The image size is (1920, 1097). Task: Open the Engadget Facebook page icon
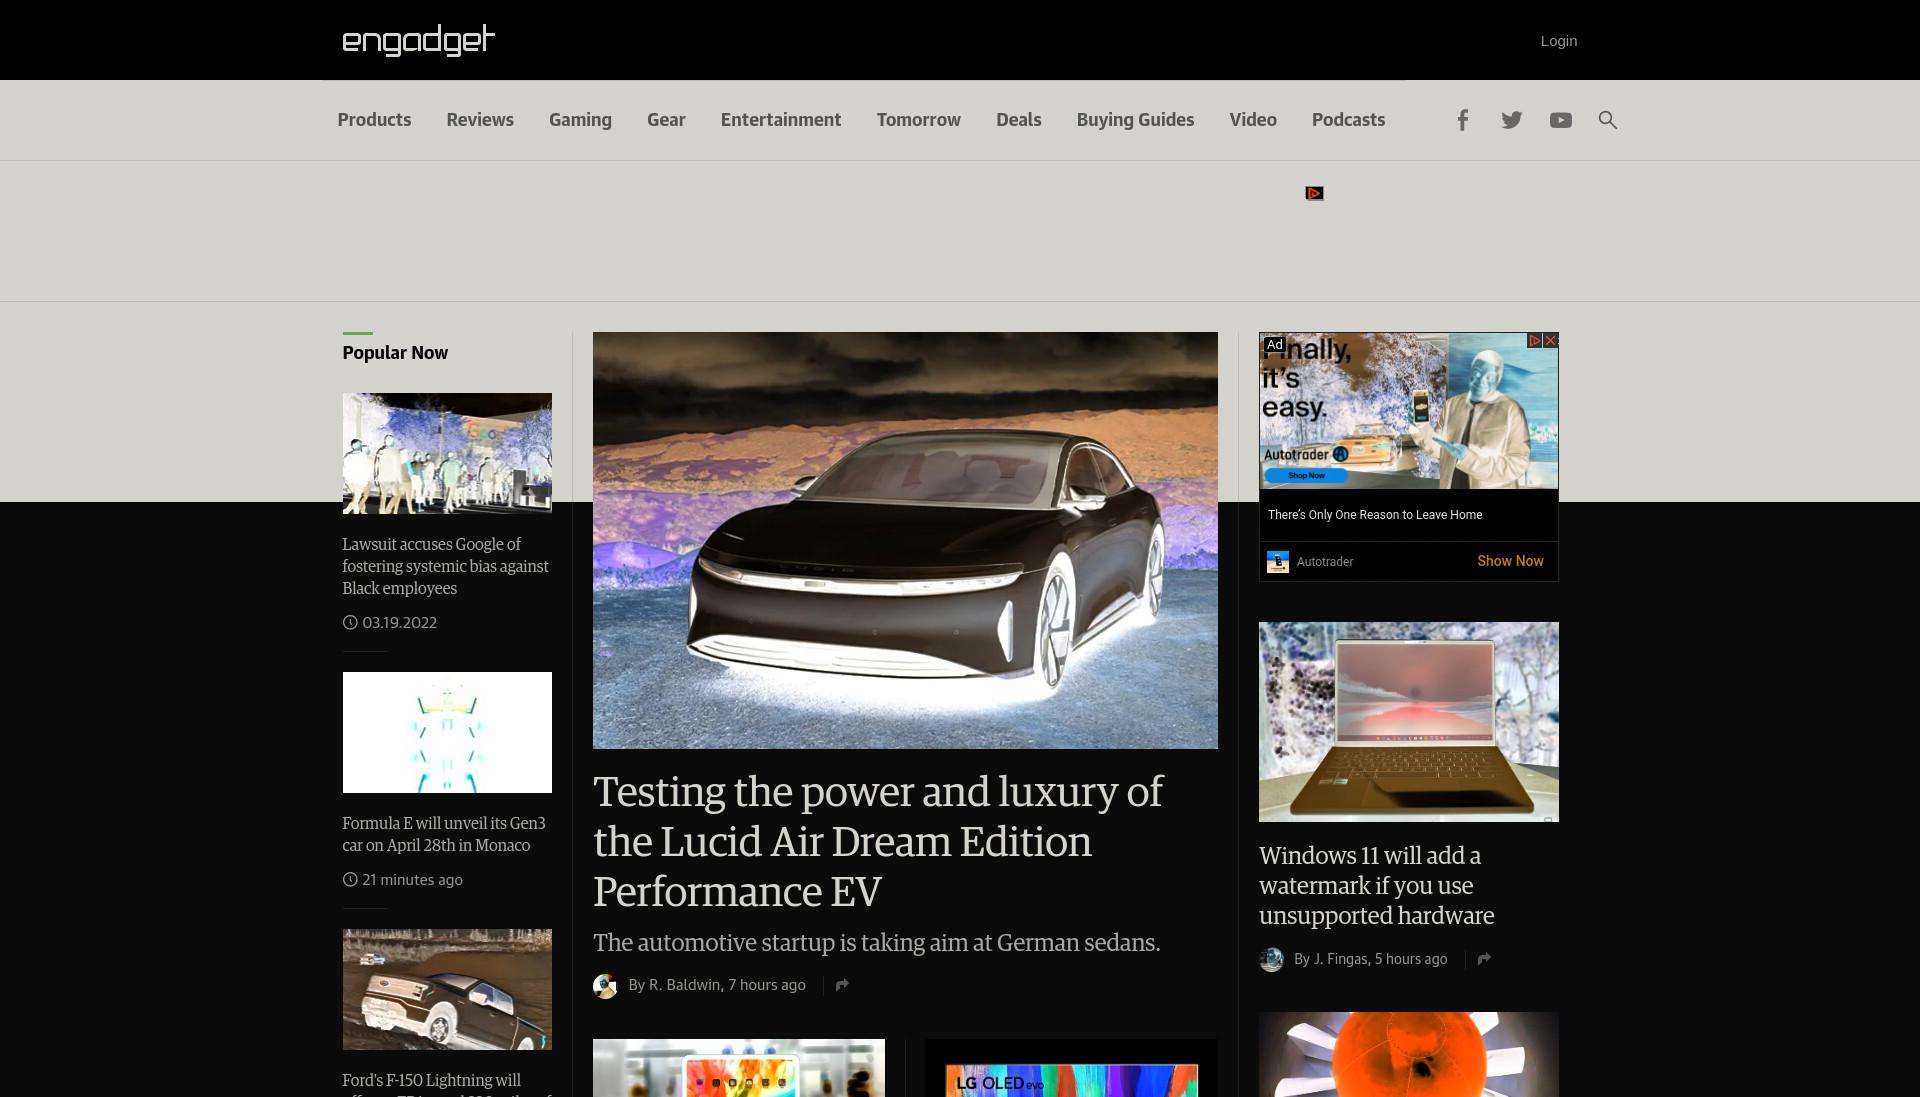(1462, 120)
